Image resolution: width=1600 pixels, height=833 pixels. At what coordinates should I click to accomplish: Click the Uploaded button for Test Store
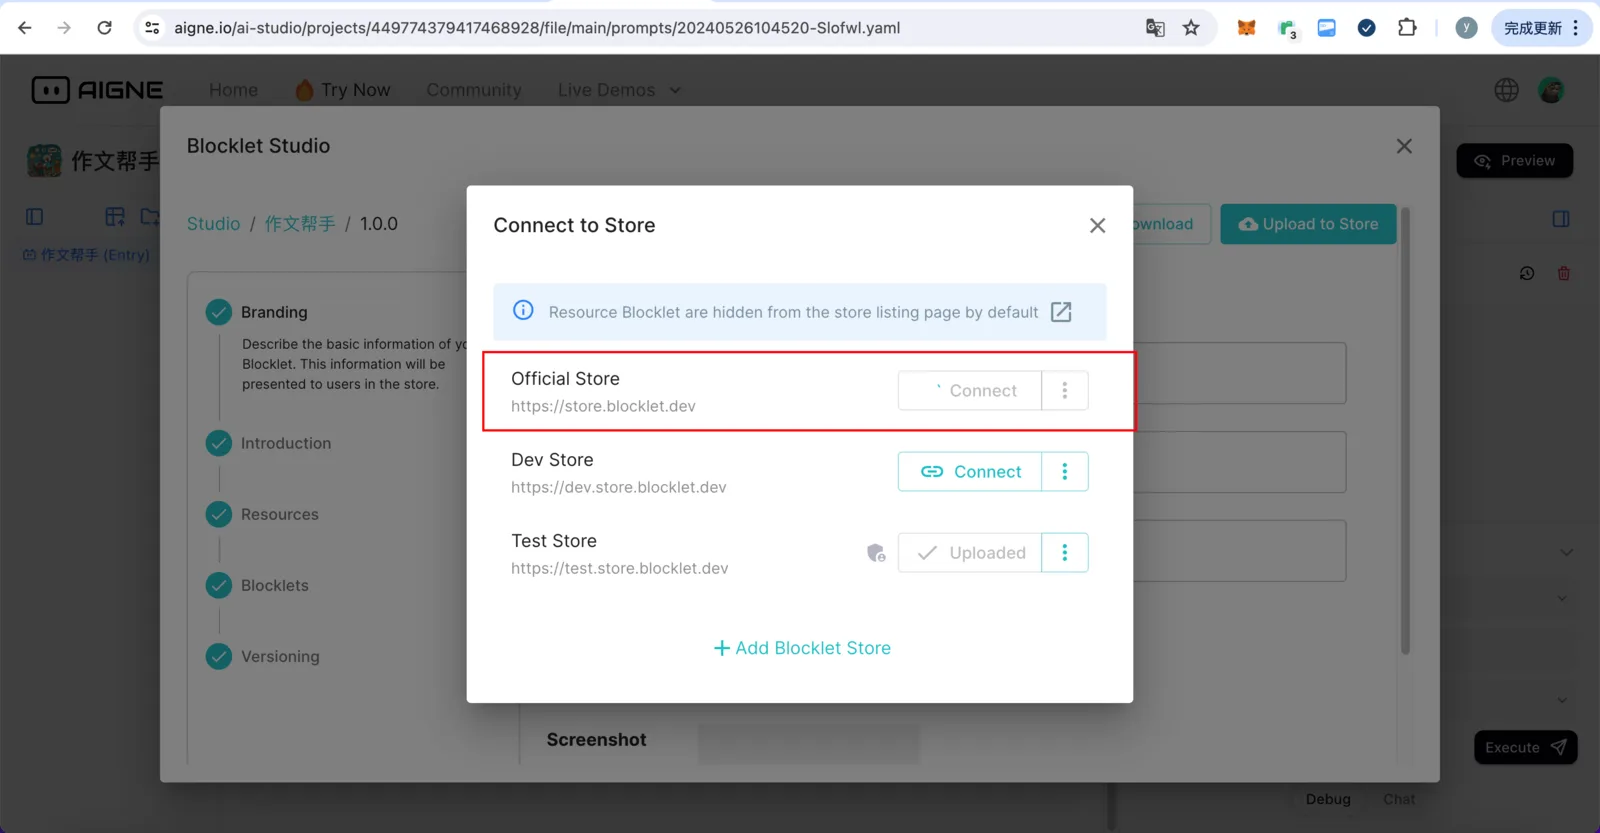970,553
